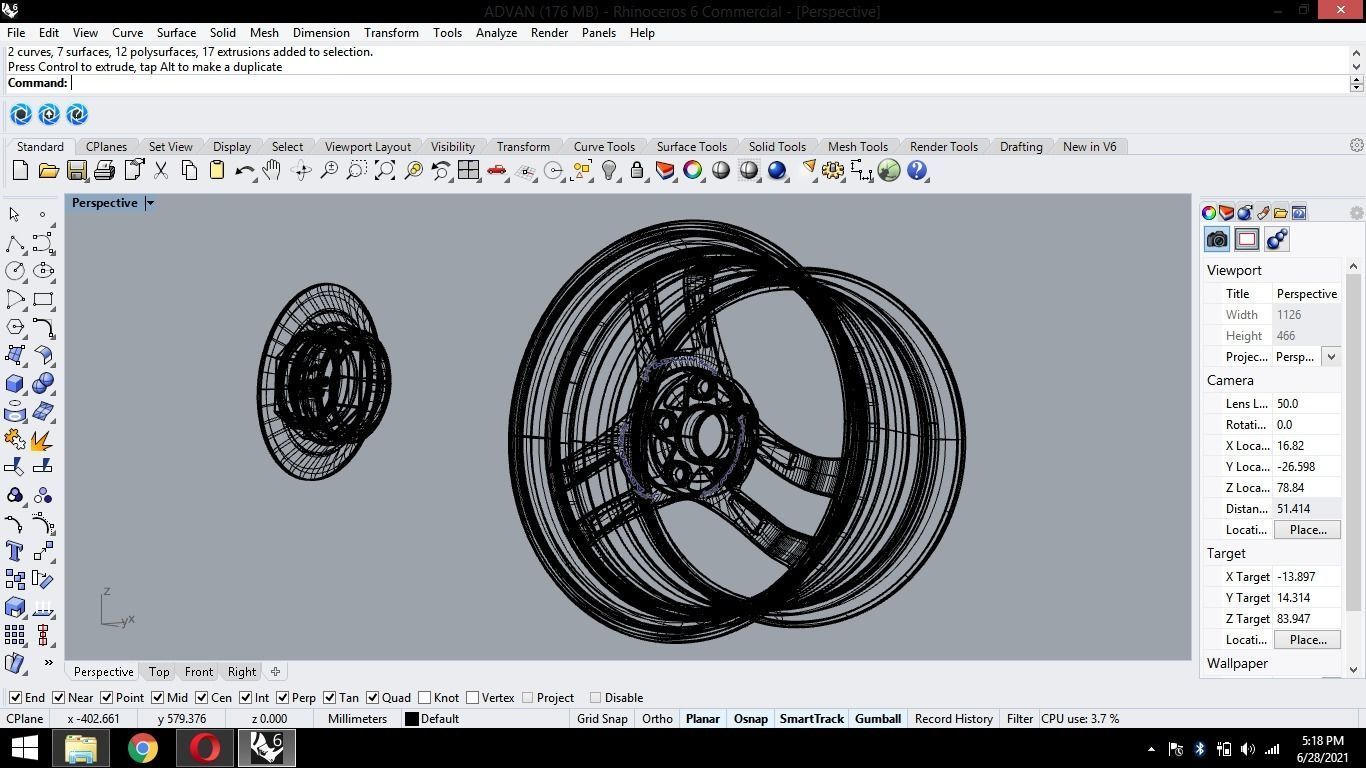Open the File menu
The image size is (1366, 768).
pyautogui.click(x=16, y=33)
